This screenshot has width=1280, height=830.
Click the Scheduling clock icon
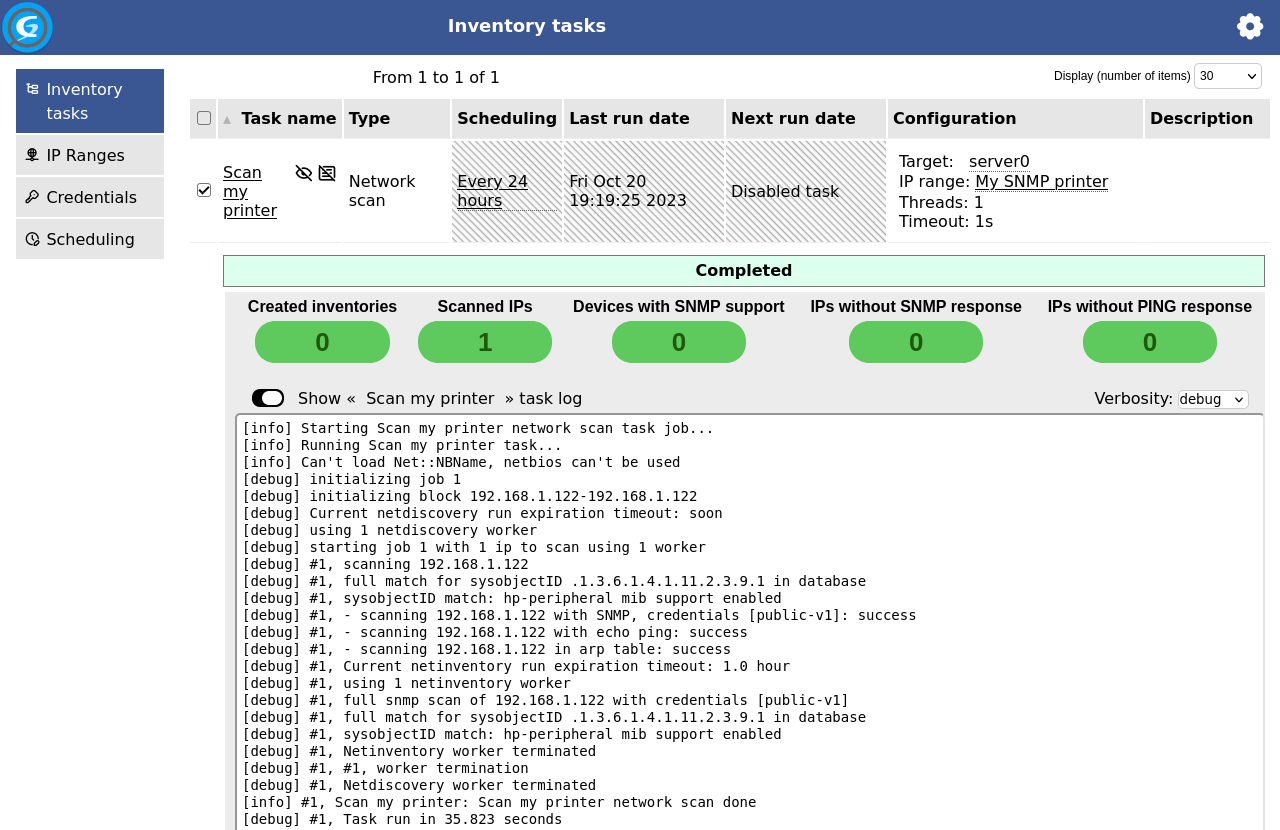[x=32, y=239]
